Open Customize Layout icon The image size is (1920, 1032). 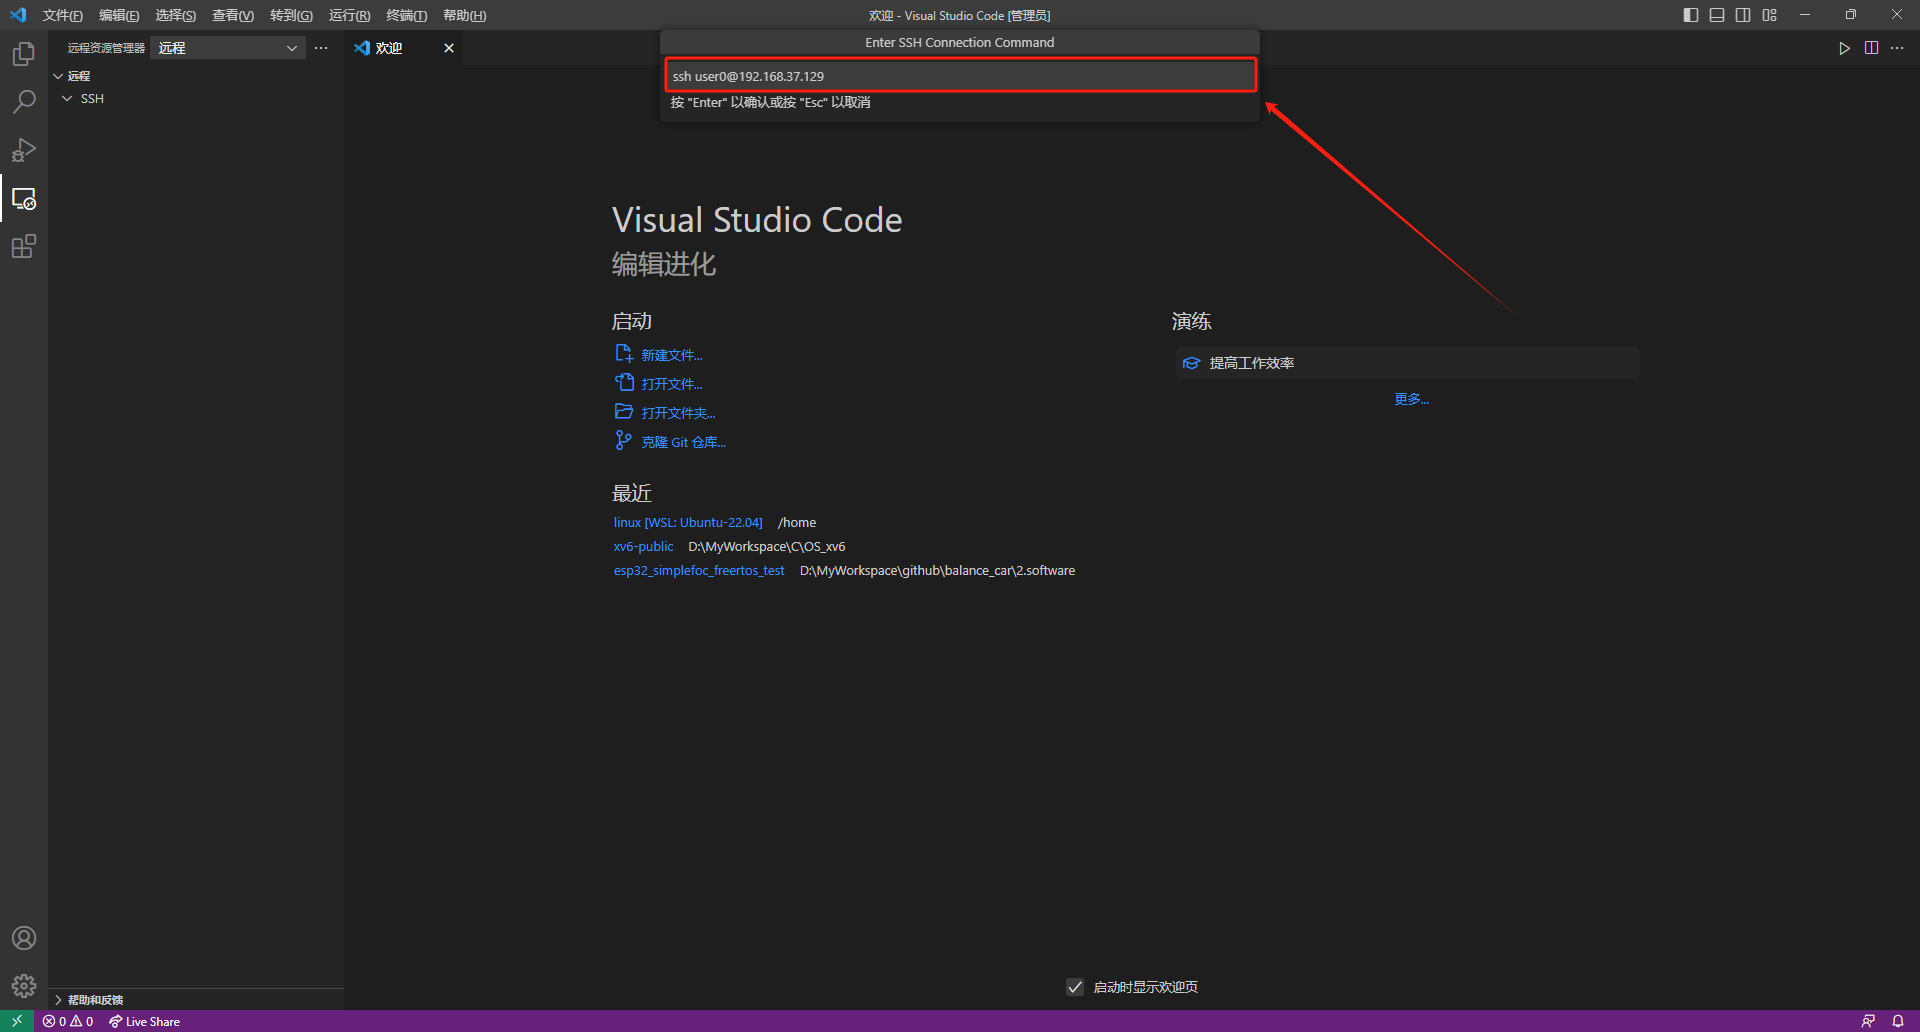point(1770,15)
